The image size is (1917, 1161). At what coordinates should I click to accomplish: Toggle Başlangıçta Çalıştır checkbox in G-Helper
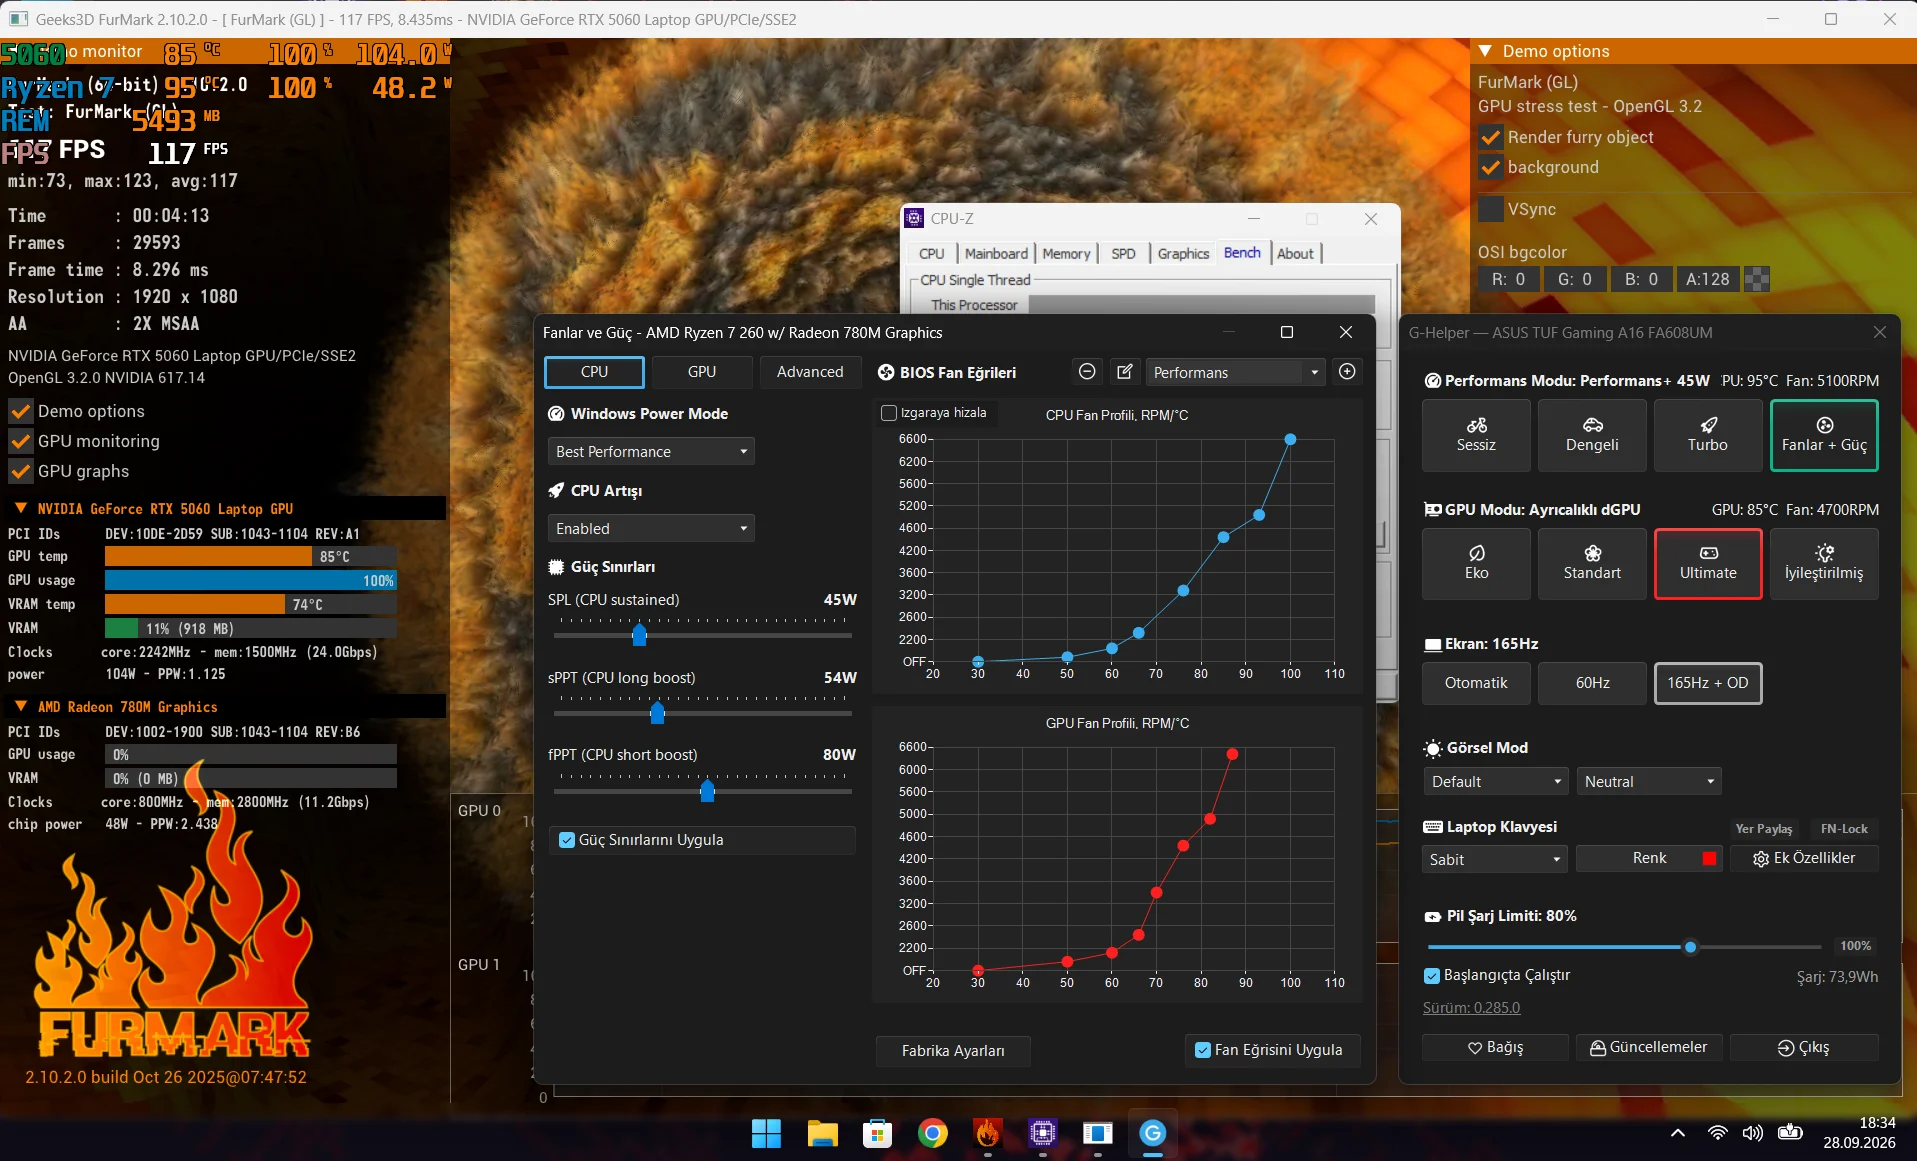pyautogui.click(x=1432, y=975)
